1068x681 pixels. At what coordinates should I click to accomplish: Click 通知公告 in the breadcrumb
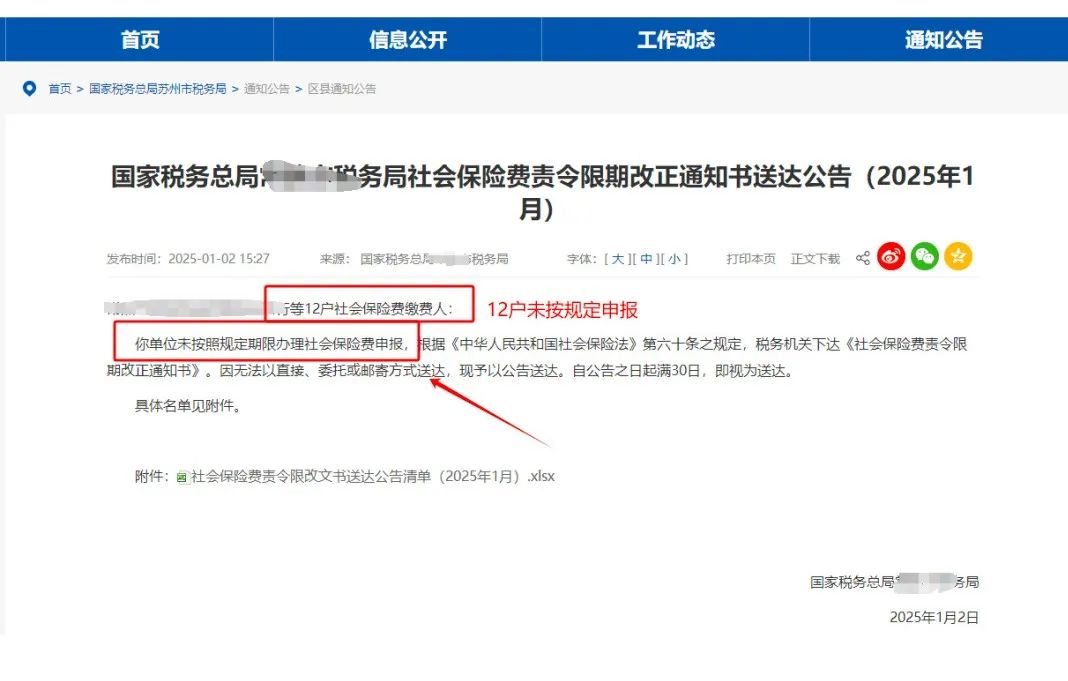(x=267, y=89)
